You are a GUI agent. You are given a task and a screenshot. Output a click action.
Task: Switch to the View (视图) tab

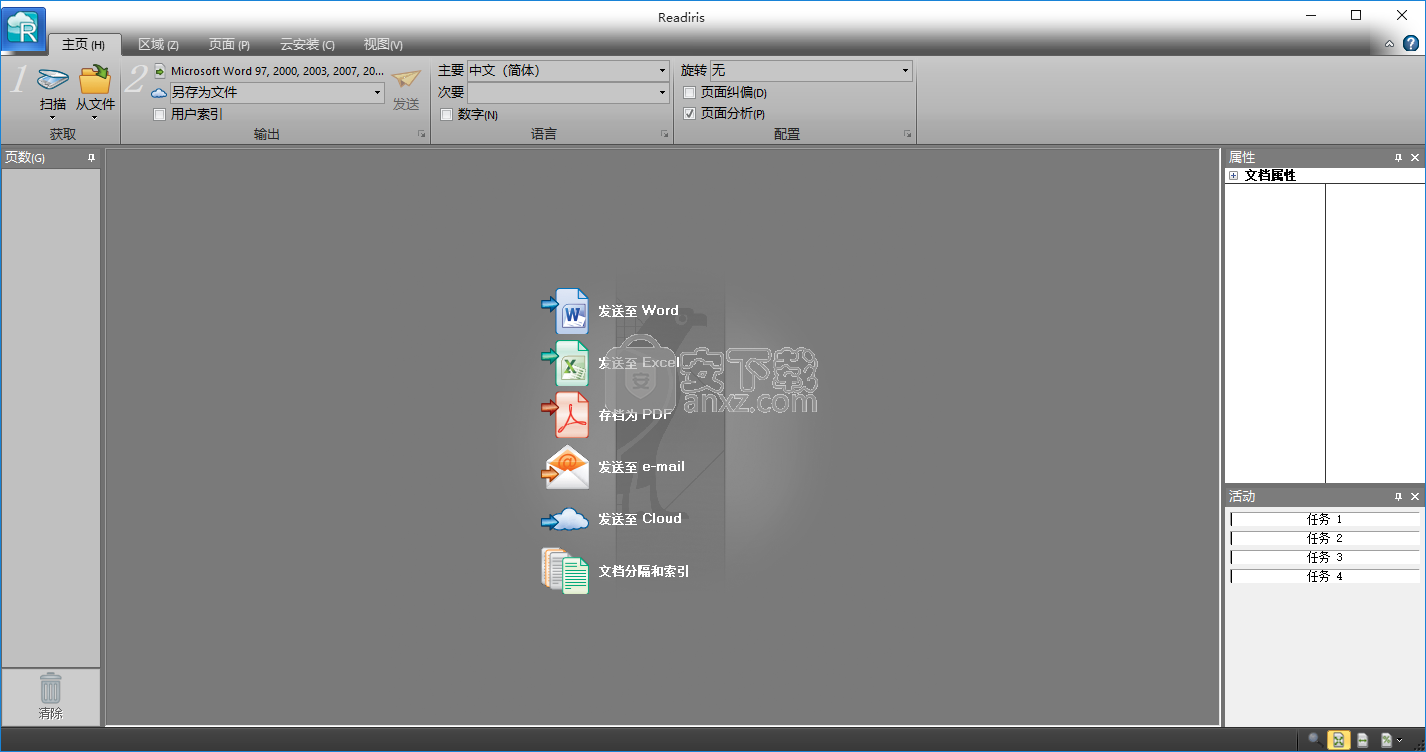[x=383, y=44]
